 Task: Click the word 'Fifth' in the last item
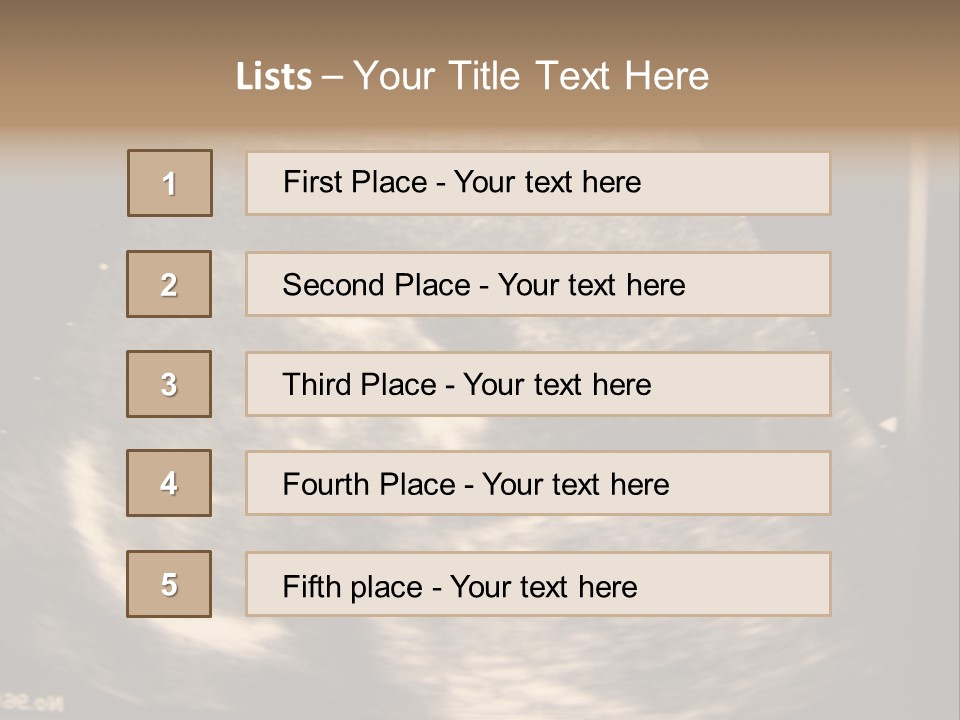click(x=312, y=586)
